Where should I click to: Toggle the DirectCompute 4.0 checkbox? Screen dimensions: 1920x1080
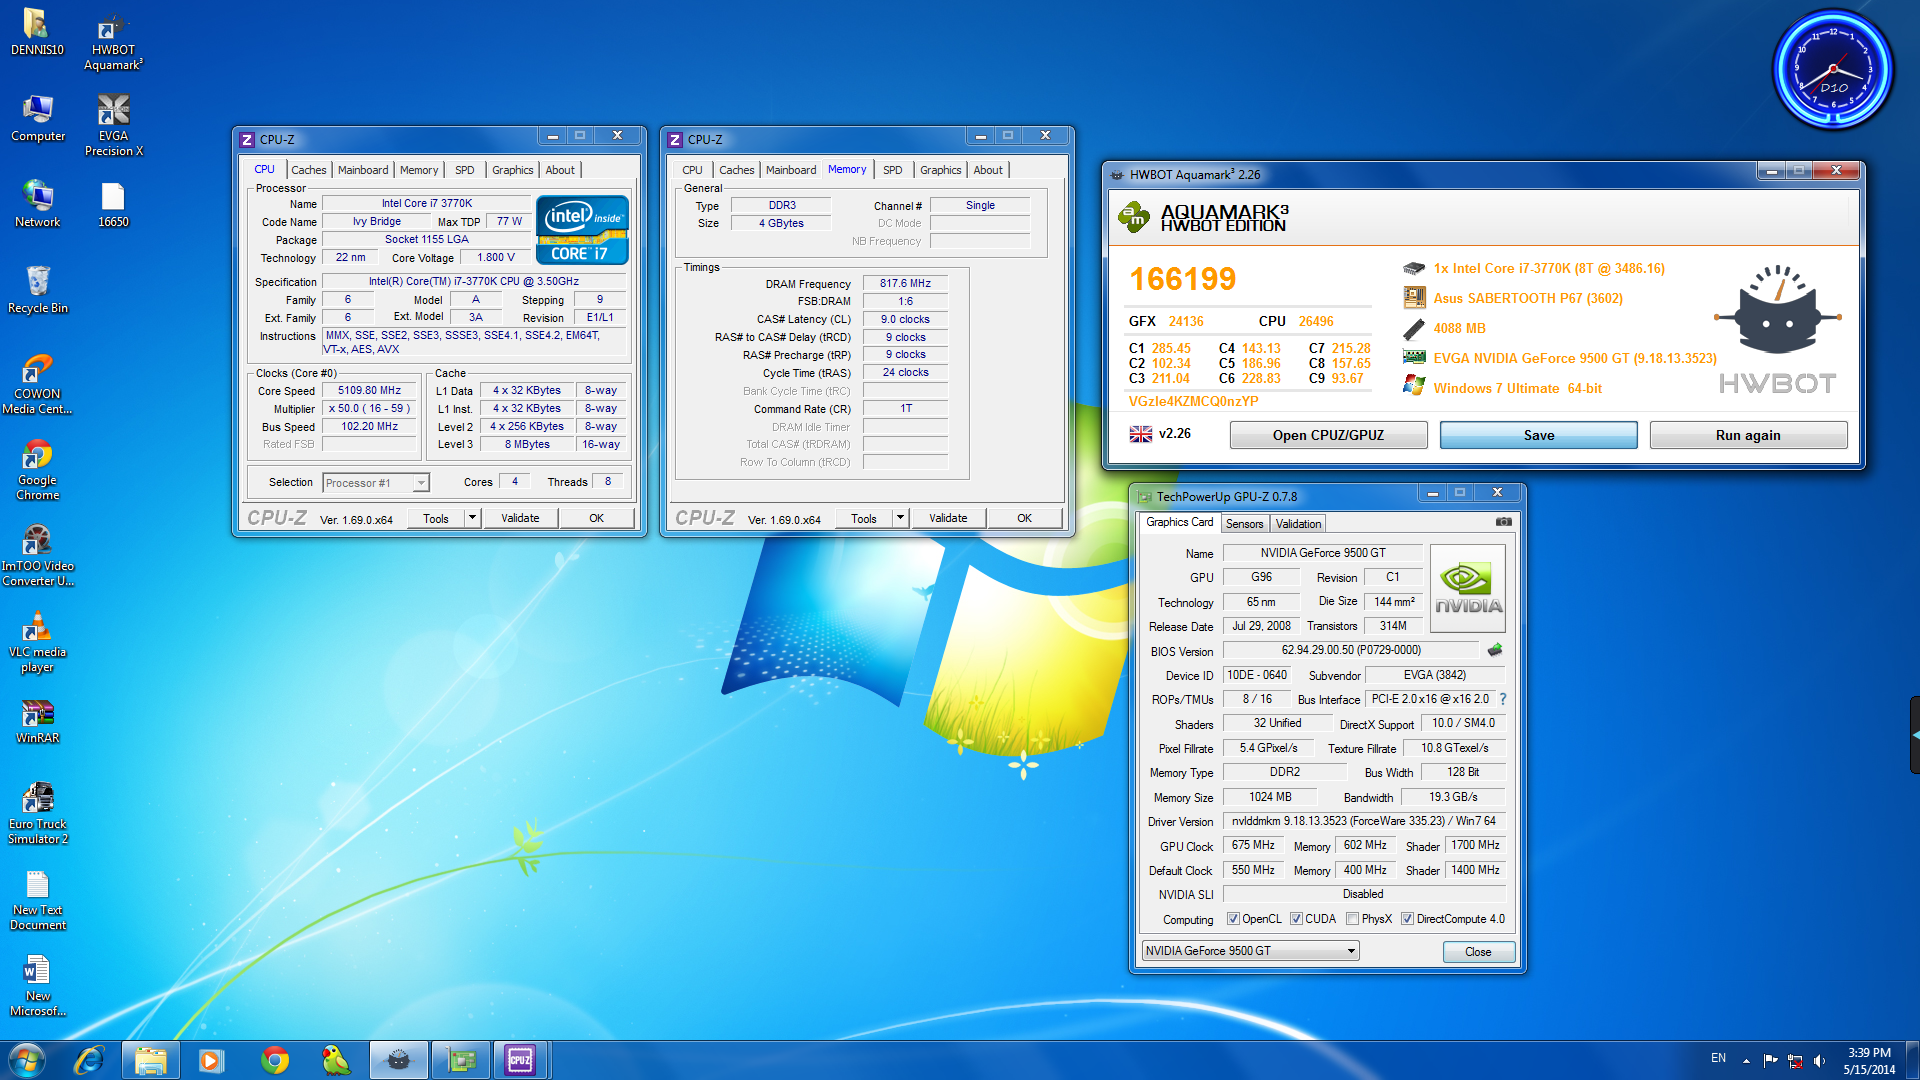coord(1407,919)
